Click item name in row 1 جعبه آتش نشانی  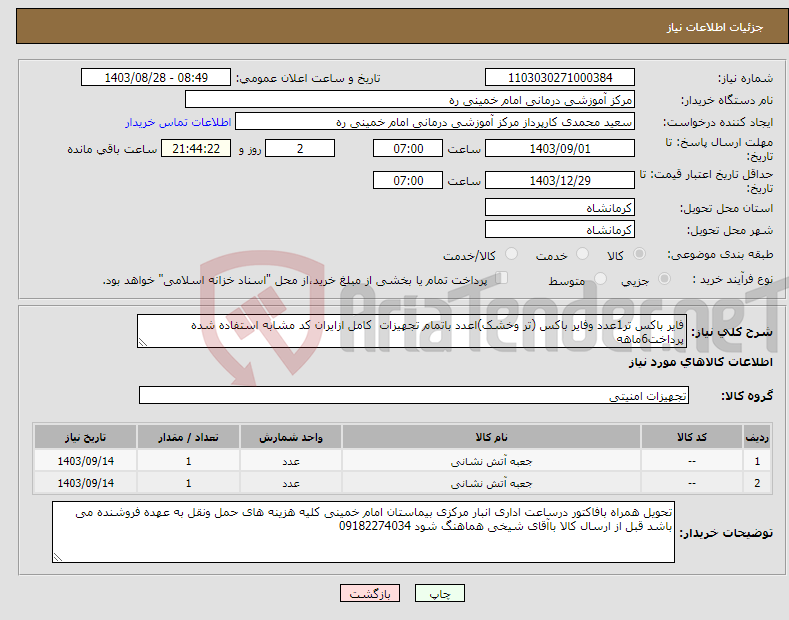491,461
